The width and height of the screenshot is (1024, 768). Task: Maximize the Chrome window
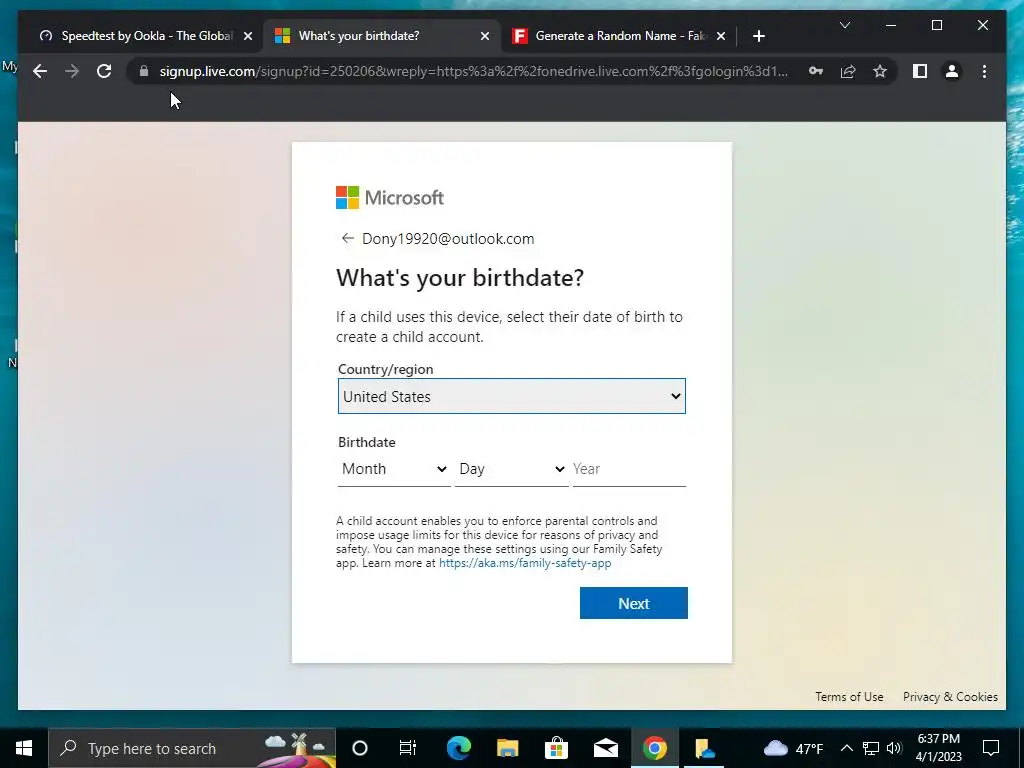(936, 25)
